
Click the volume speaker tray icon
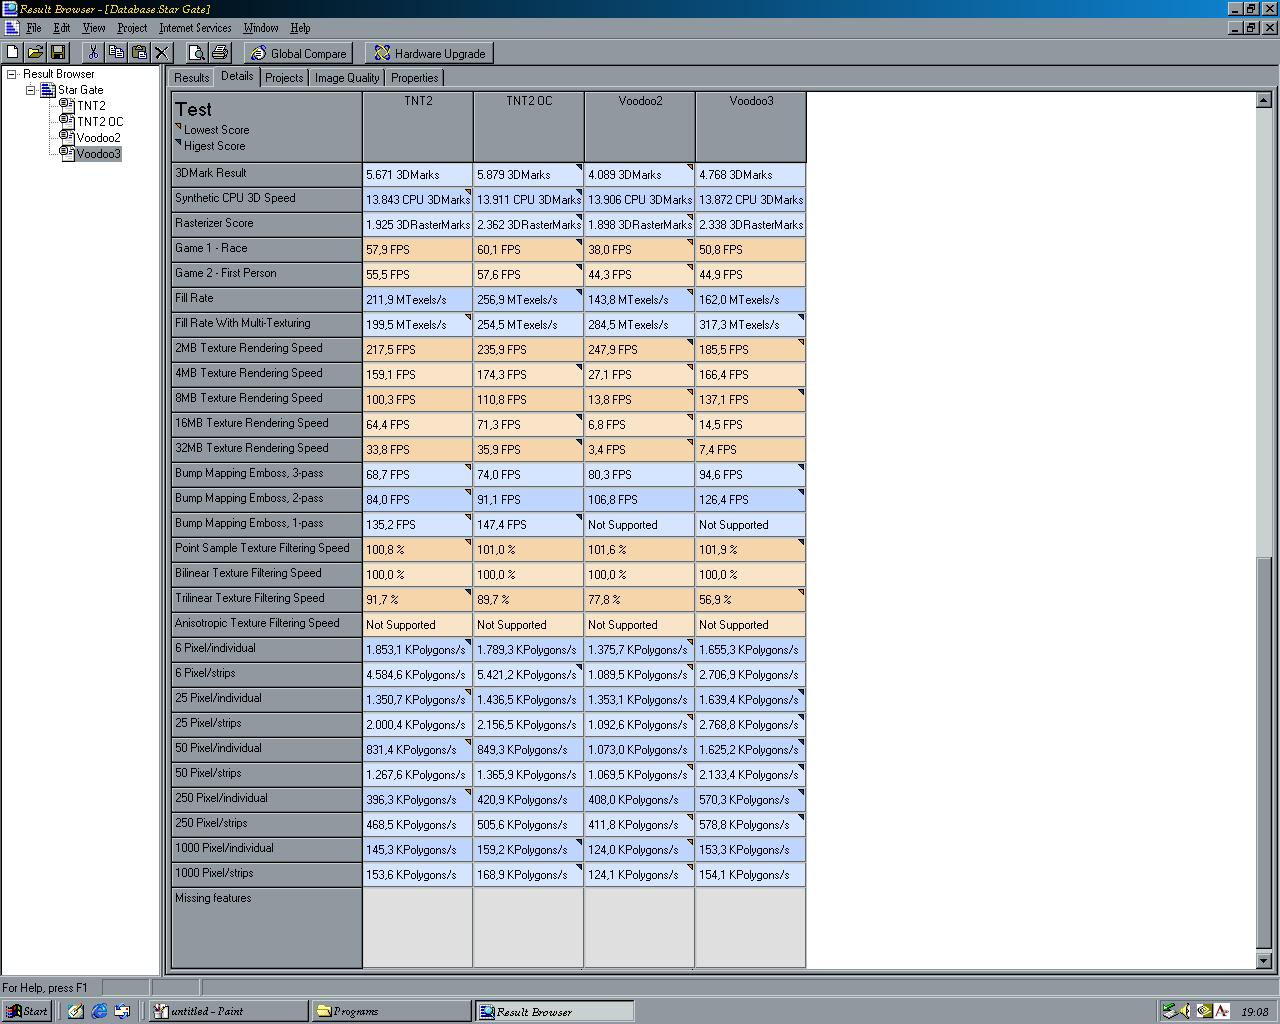click(1186, 1011)
